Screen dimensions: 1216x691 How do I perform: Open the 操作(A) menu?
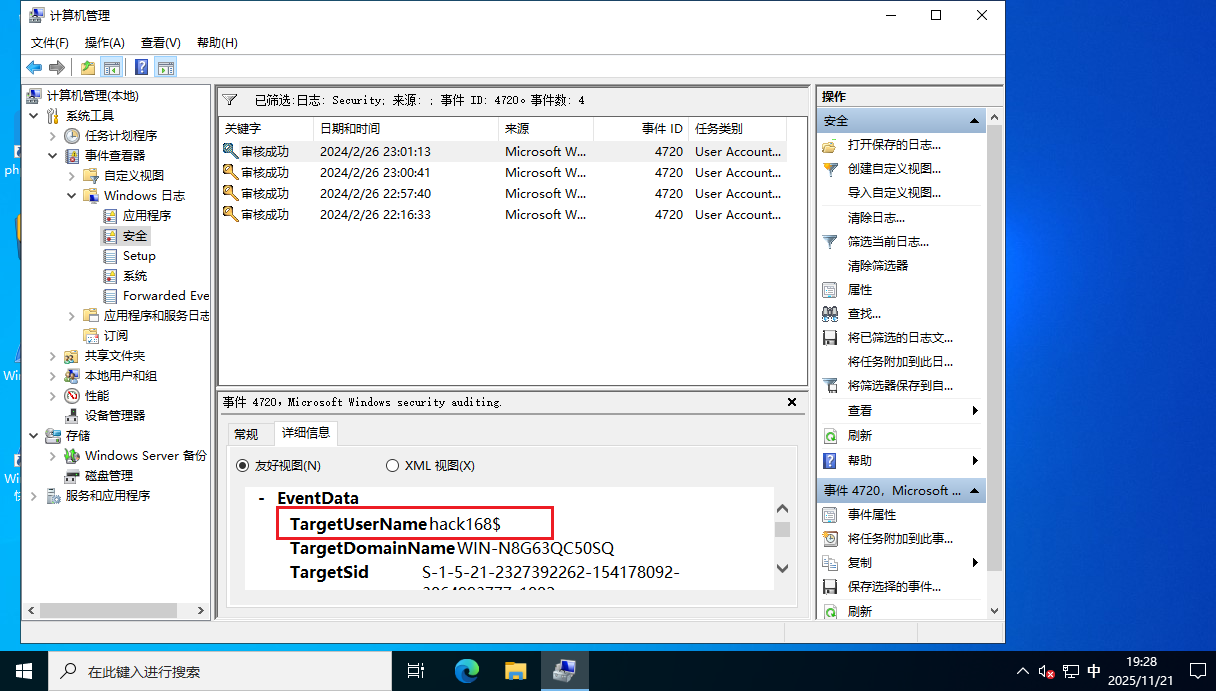tap(105, 43)
